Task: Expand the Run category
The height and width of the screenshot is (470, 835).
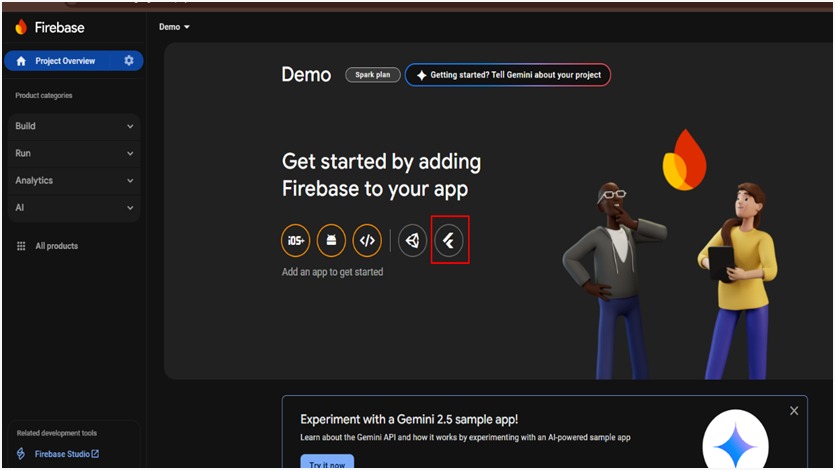Action: 74,153
